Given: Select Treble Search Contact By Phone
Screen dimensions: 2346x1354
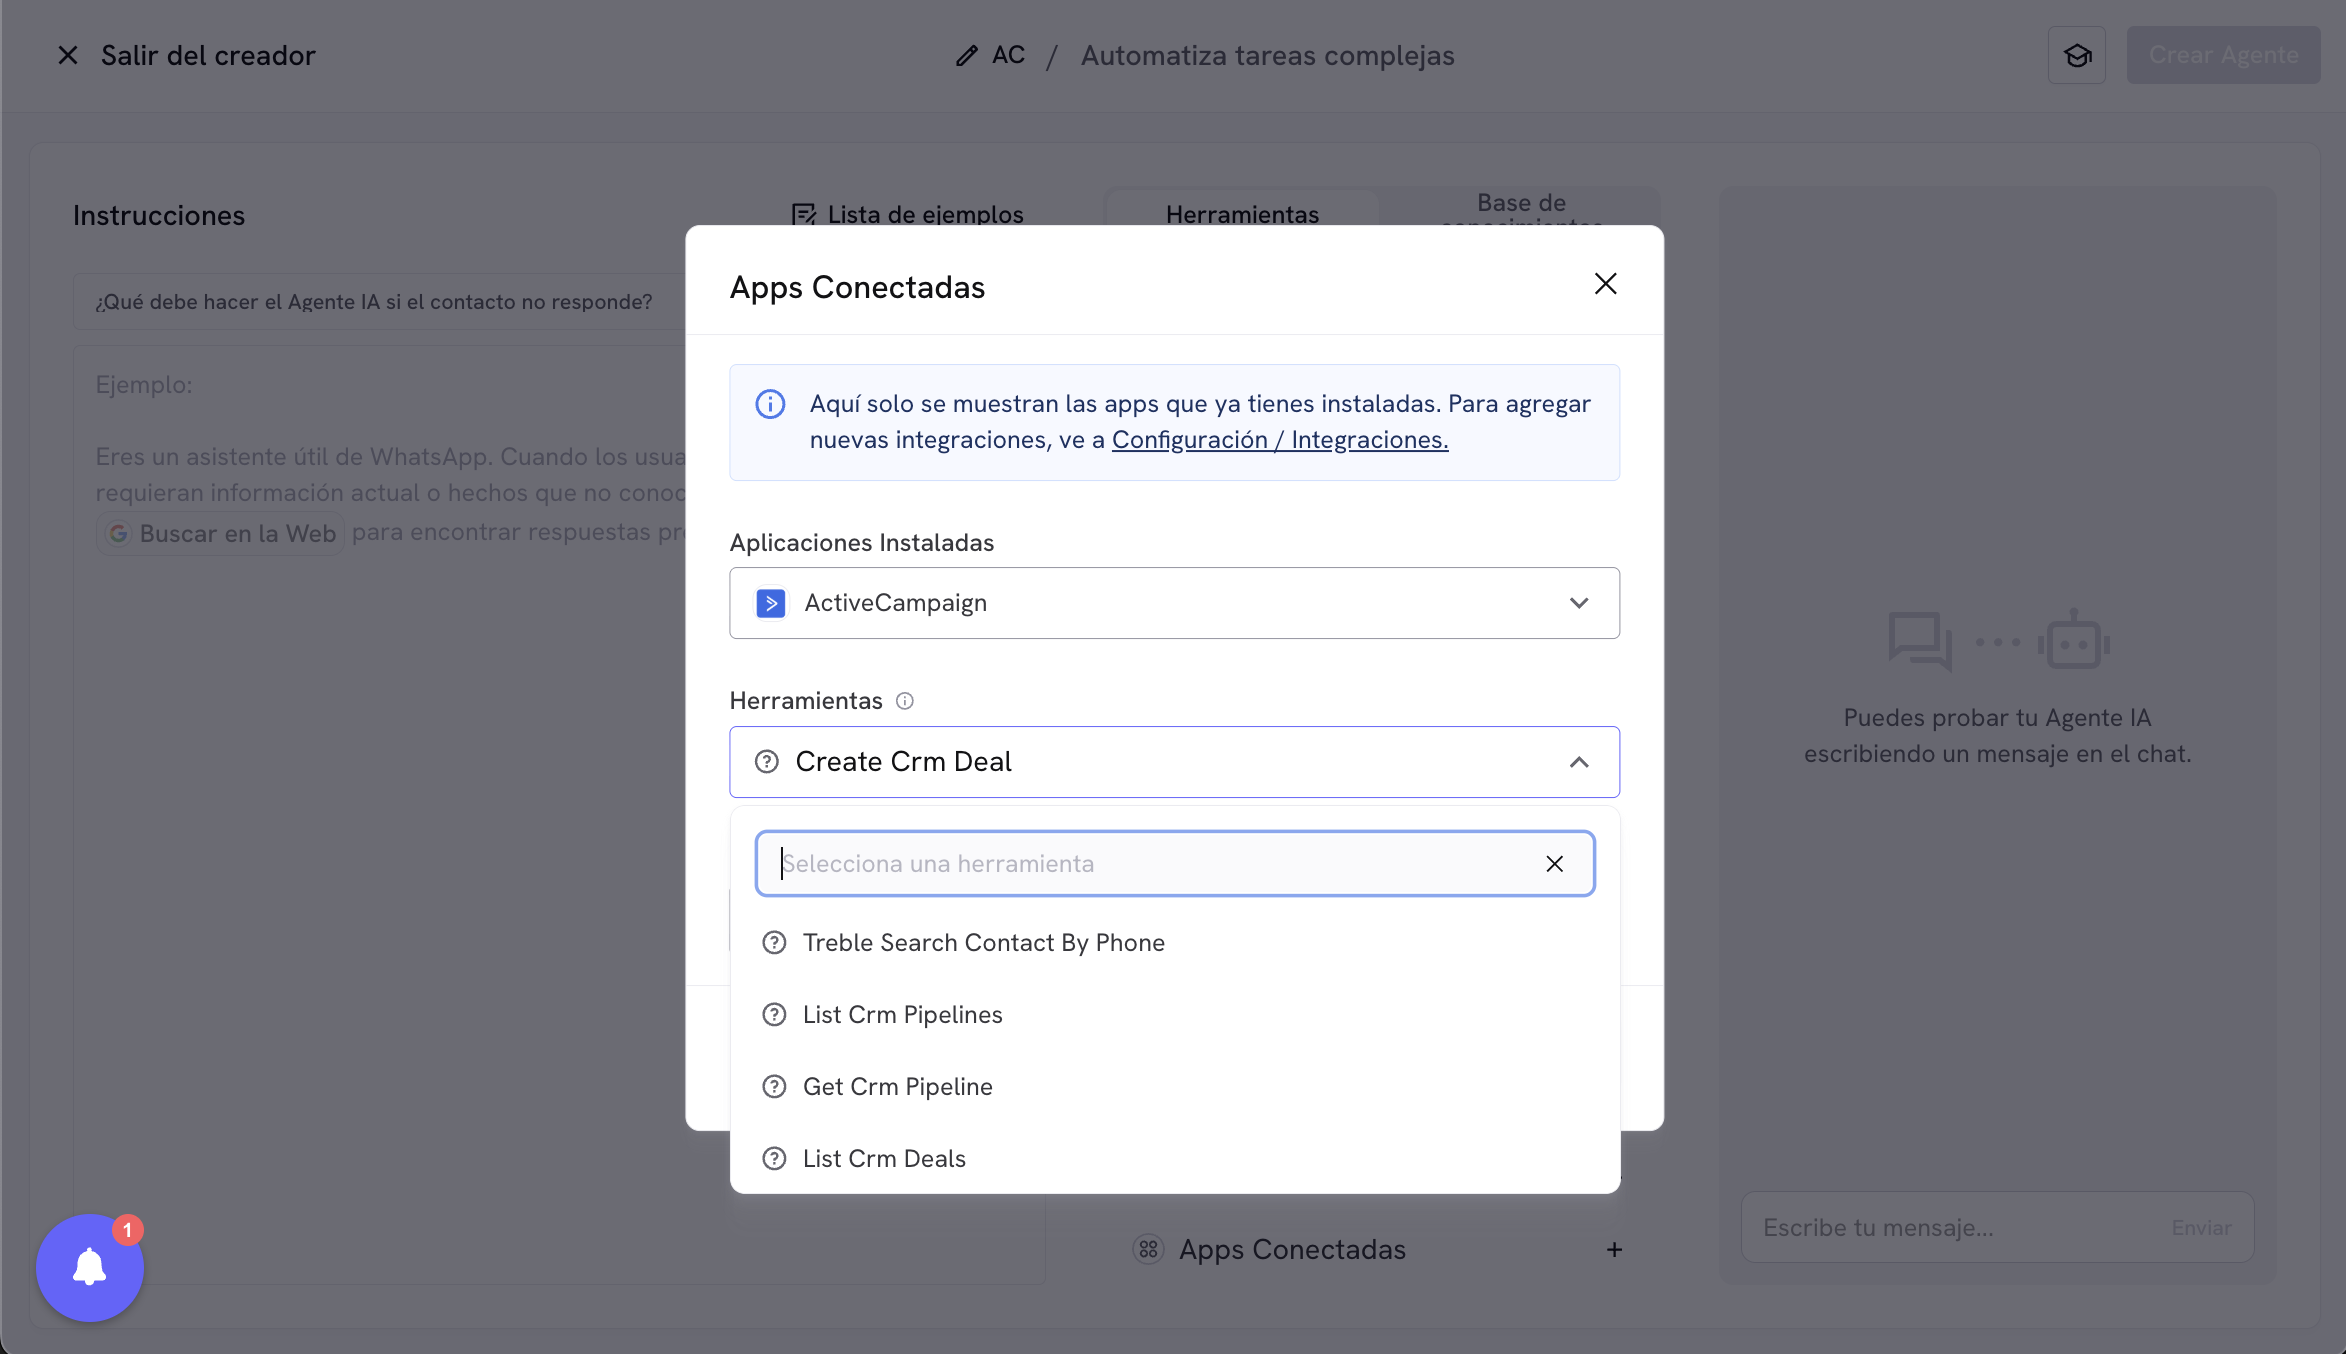Looking at the screenshot, I should (1174, 943).
